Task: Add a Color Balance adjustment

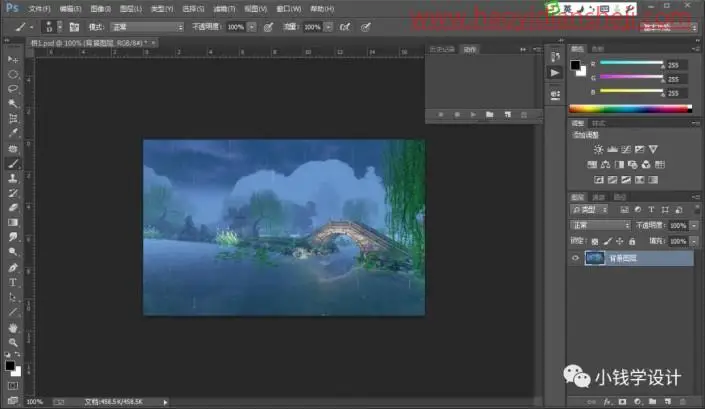Action: tap(606, 164)
